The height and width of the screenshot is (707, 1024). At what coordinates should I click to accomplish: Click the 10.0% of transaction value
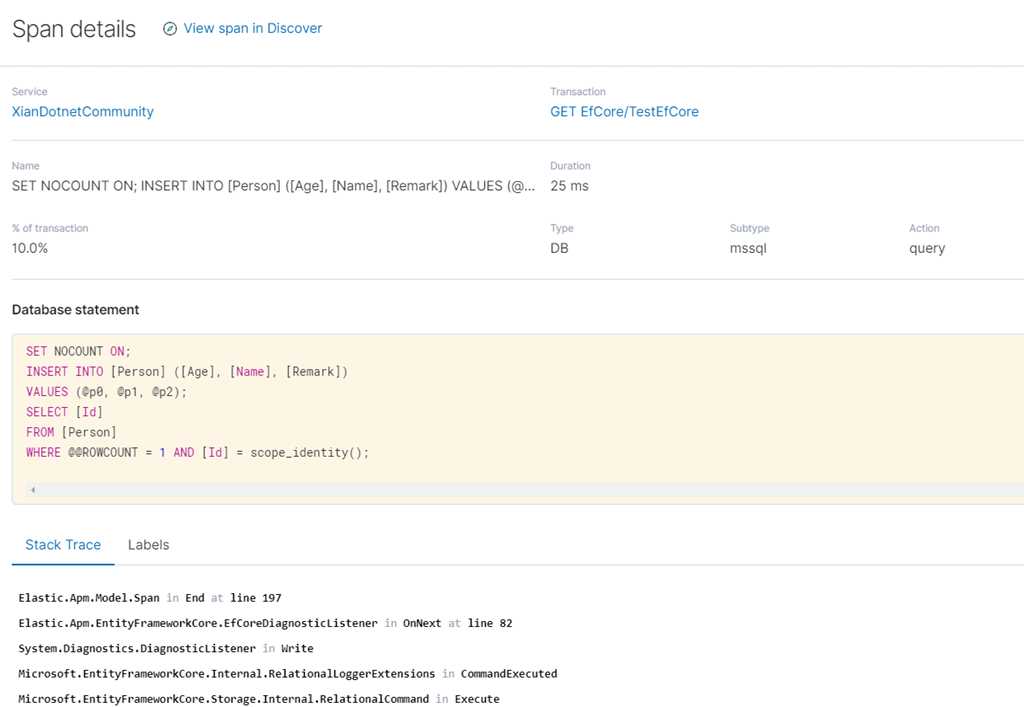tap(29, 248)
